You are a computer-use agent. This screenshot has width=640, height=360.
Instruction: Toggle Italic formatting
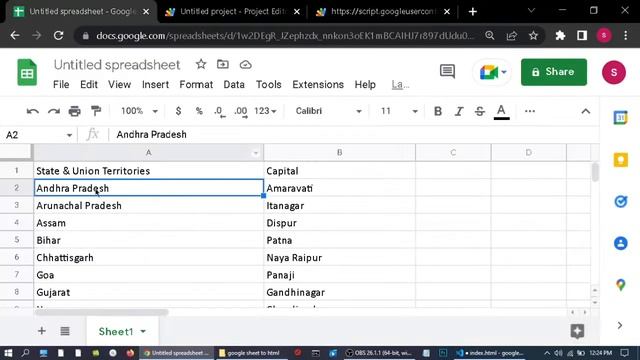click(459, 111)
